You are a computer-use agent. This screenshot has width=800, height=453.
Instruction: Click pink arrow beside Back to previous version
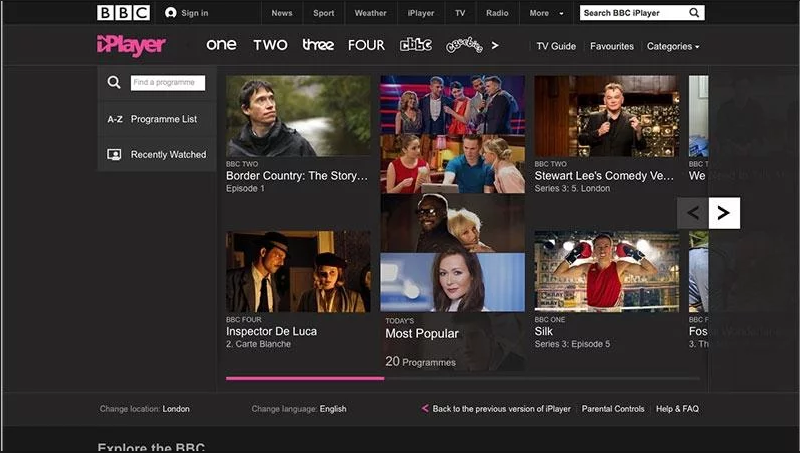coord(424,408)
